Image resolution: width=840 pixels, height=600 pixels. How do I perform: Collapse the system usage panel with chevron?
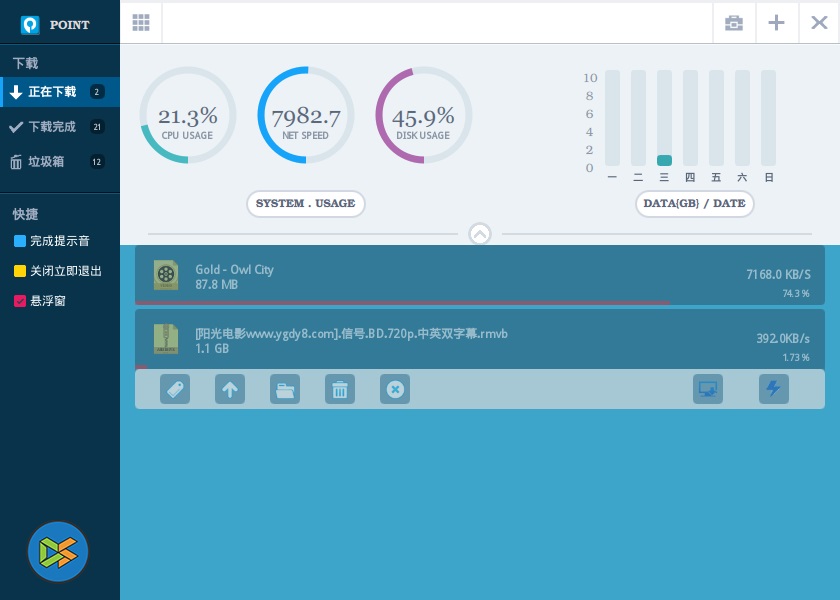coord(480,234)
